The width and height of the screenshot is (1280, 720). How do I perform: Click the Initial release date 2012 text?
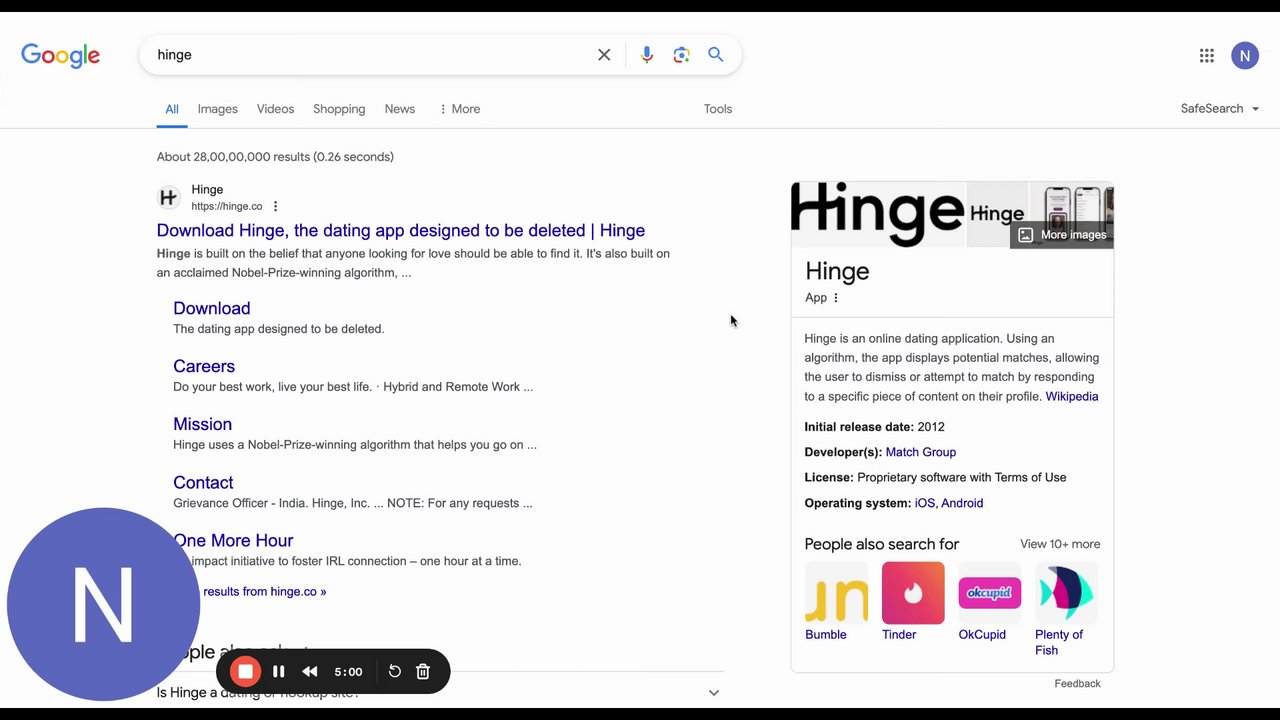pos(875,427)
